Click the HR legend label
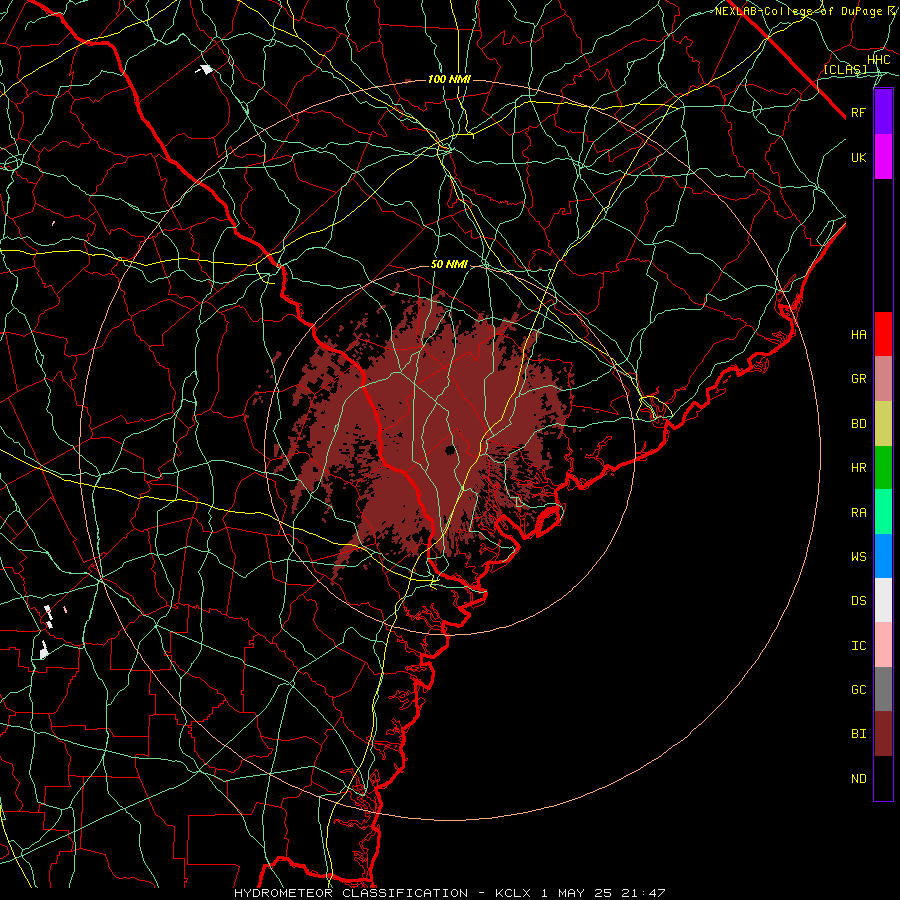This screenshot has width=900, height=900. [x=859, y=468]
